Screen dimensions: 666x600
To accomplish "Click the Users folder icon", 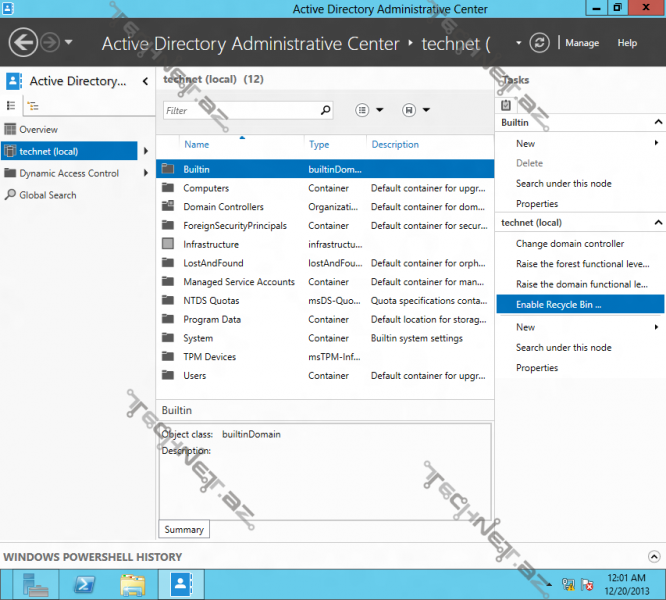I will 168,375.
